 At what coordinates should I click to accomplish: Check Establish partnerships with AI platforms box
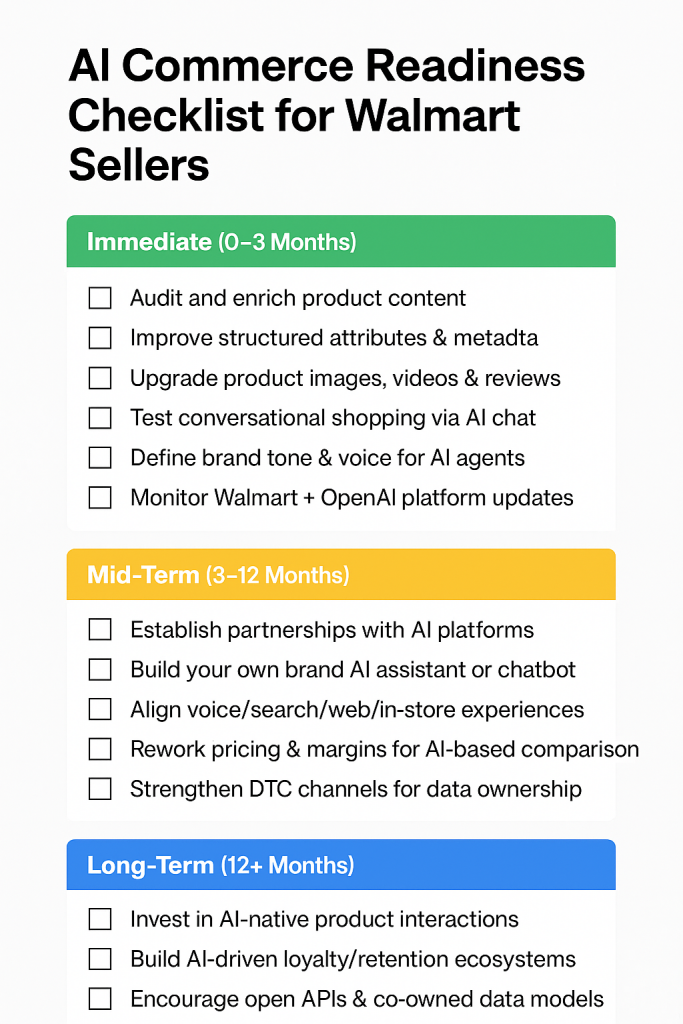(100, 630)
